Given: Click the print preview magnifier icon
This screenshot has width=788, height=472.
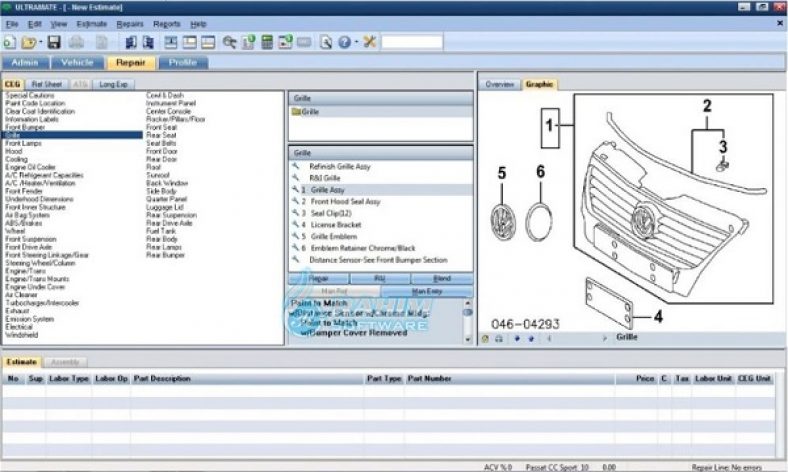Looking at the screenshot, I should click(325, 42).
